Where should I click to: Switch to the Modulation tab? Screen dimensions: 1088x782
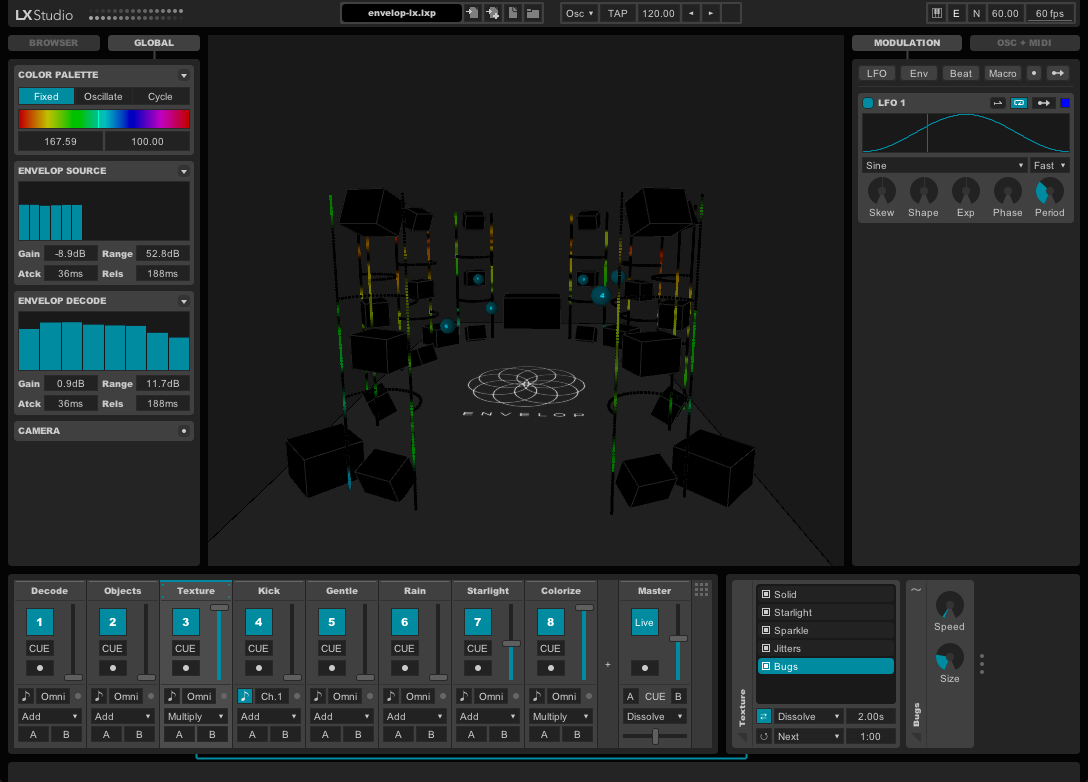pos(907,42)
